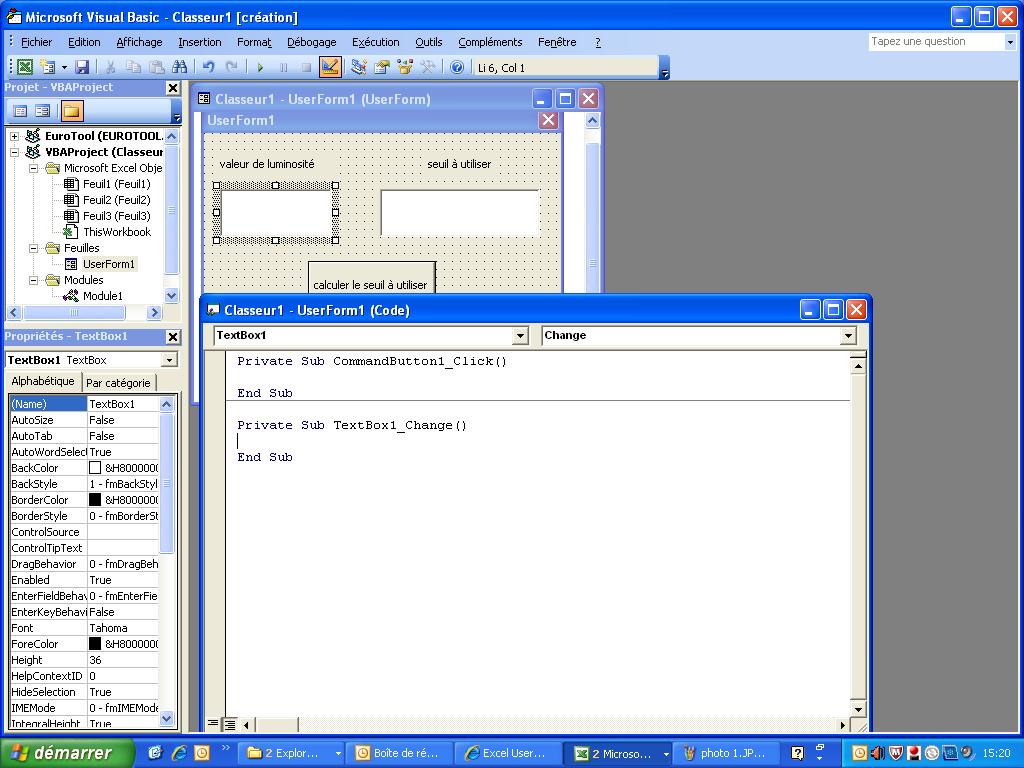Click 'calculer le seuil à utiliser' button on form
Screen dimensions: 1024x768
coord(371,278)
